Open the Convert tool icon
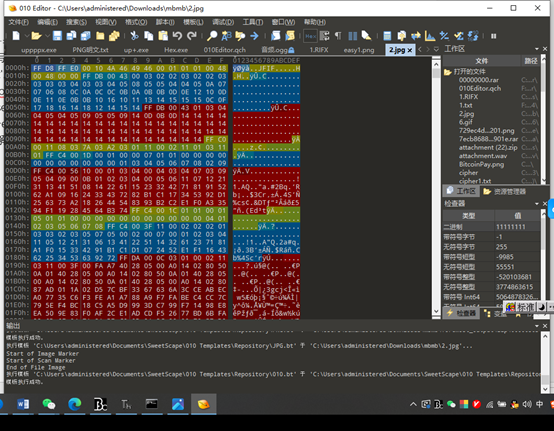The height and width of the screenshot is (431, 554). coord(416,36)
